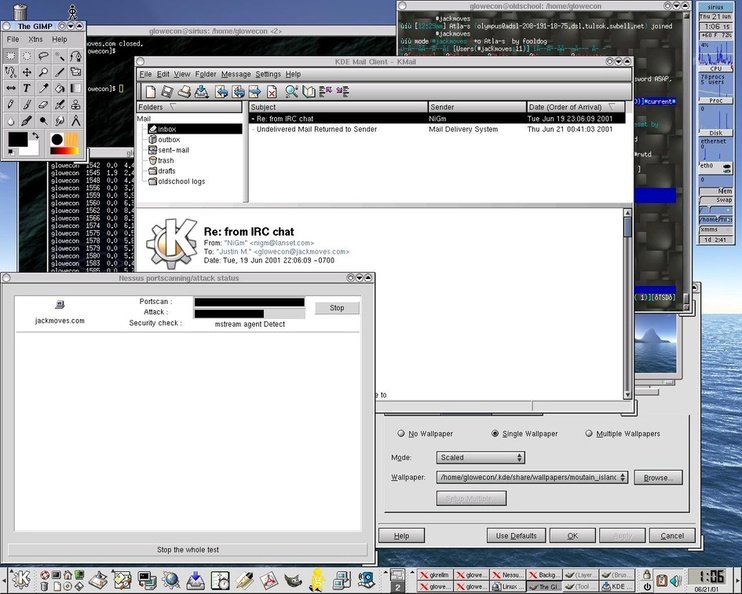Image resolution: width=742 pixels, height=594 pixels.
Task: Open the Message menu in KMail
Action: tap(236, 74)
